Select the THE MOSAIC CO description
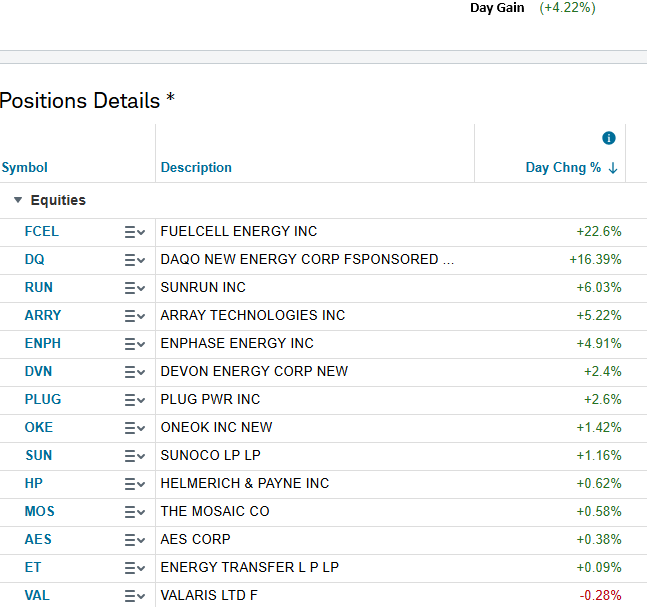Image resolution: width=647 pixels, height=607 pixels. coord(215,511)
